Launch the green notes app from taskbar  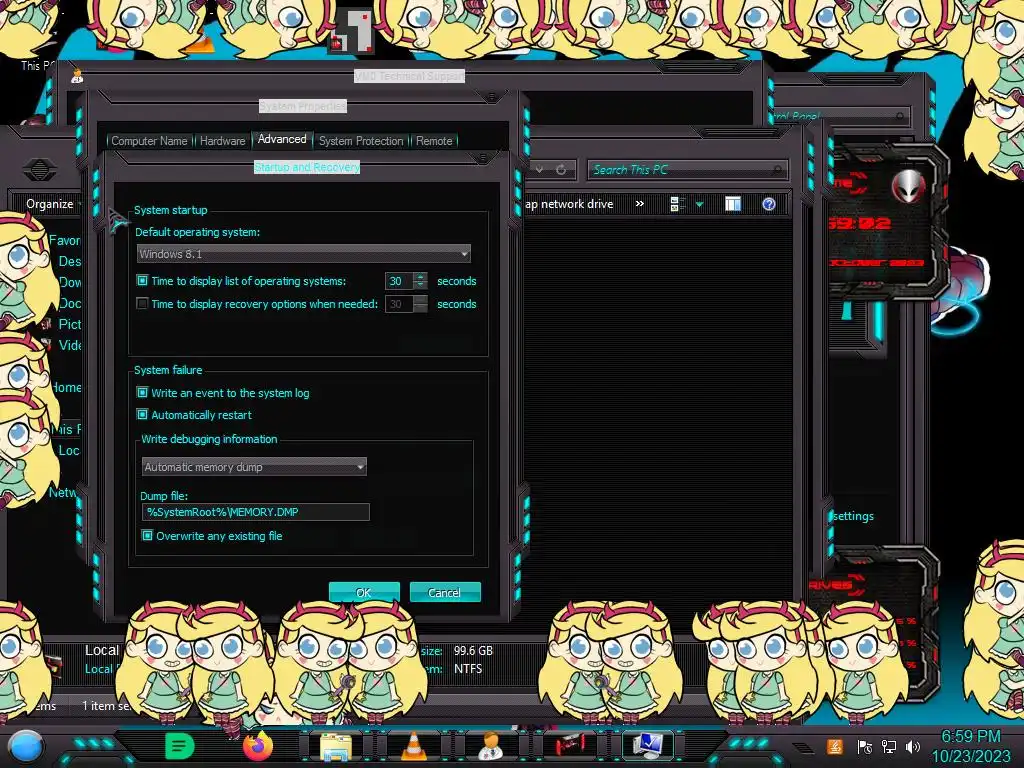click(180, 746)
